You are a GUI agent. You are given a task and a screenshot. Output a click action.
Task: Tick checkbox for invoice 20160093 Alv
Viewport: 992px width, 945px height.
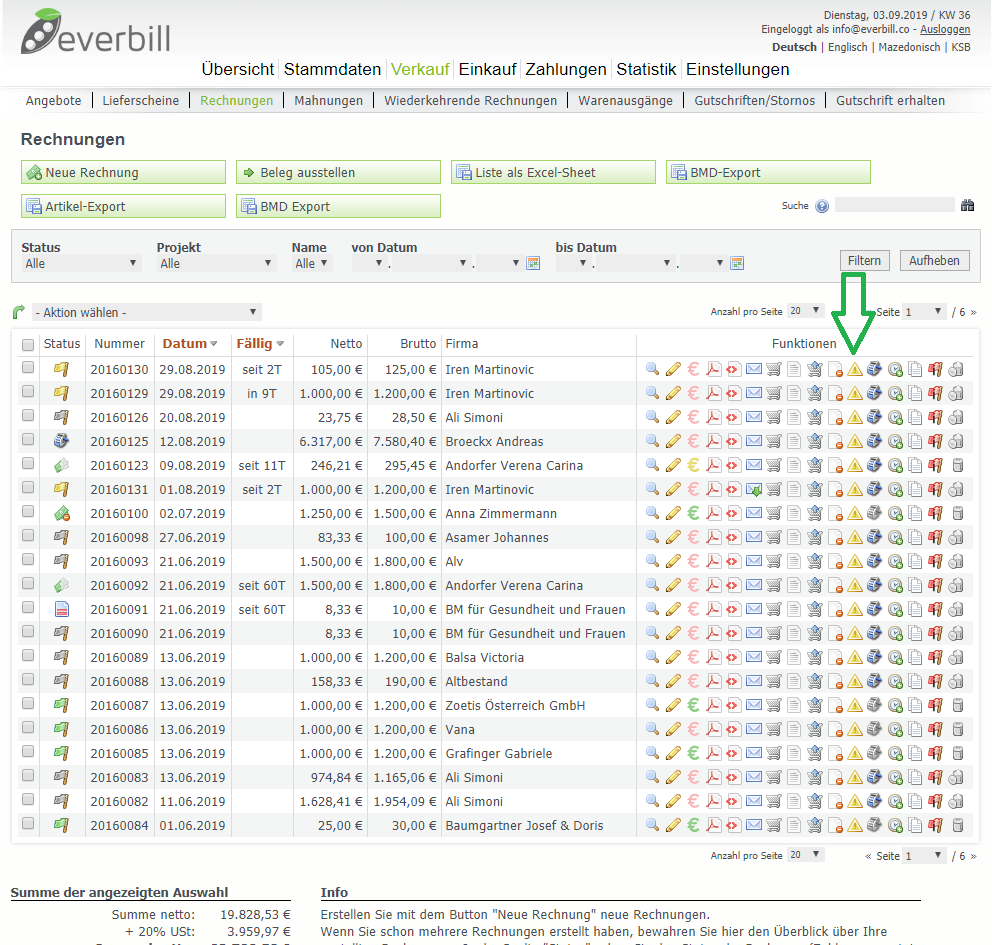pyautogui.click(x=28, y=560)
